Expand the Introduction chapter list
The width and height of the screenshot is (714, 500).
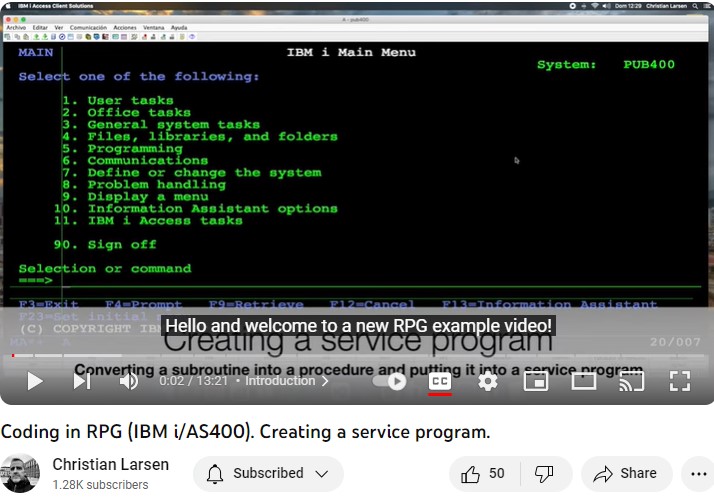(x=287, y=381)
